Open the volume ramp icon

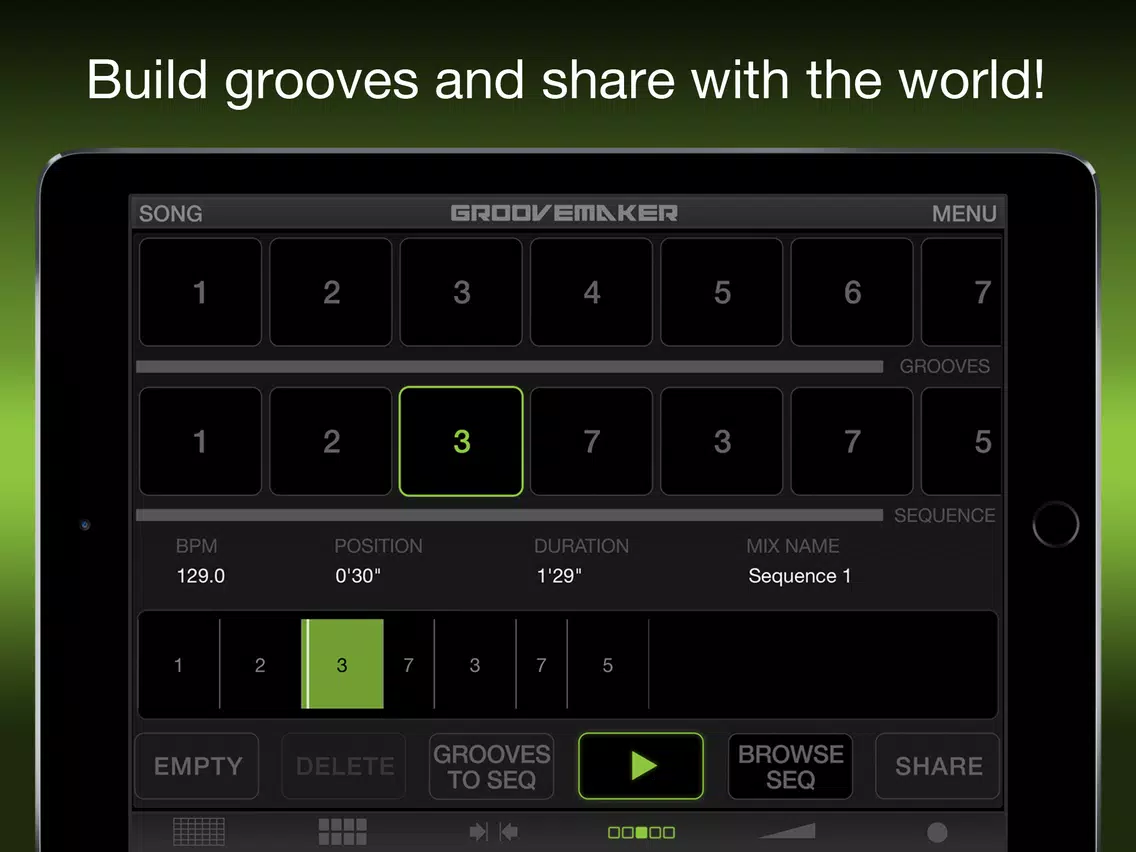pos(788,831)
